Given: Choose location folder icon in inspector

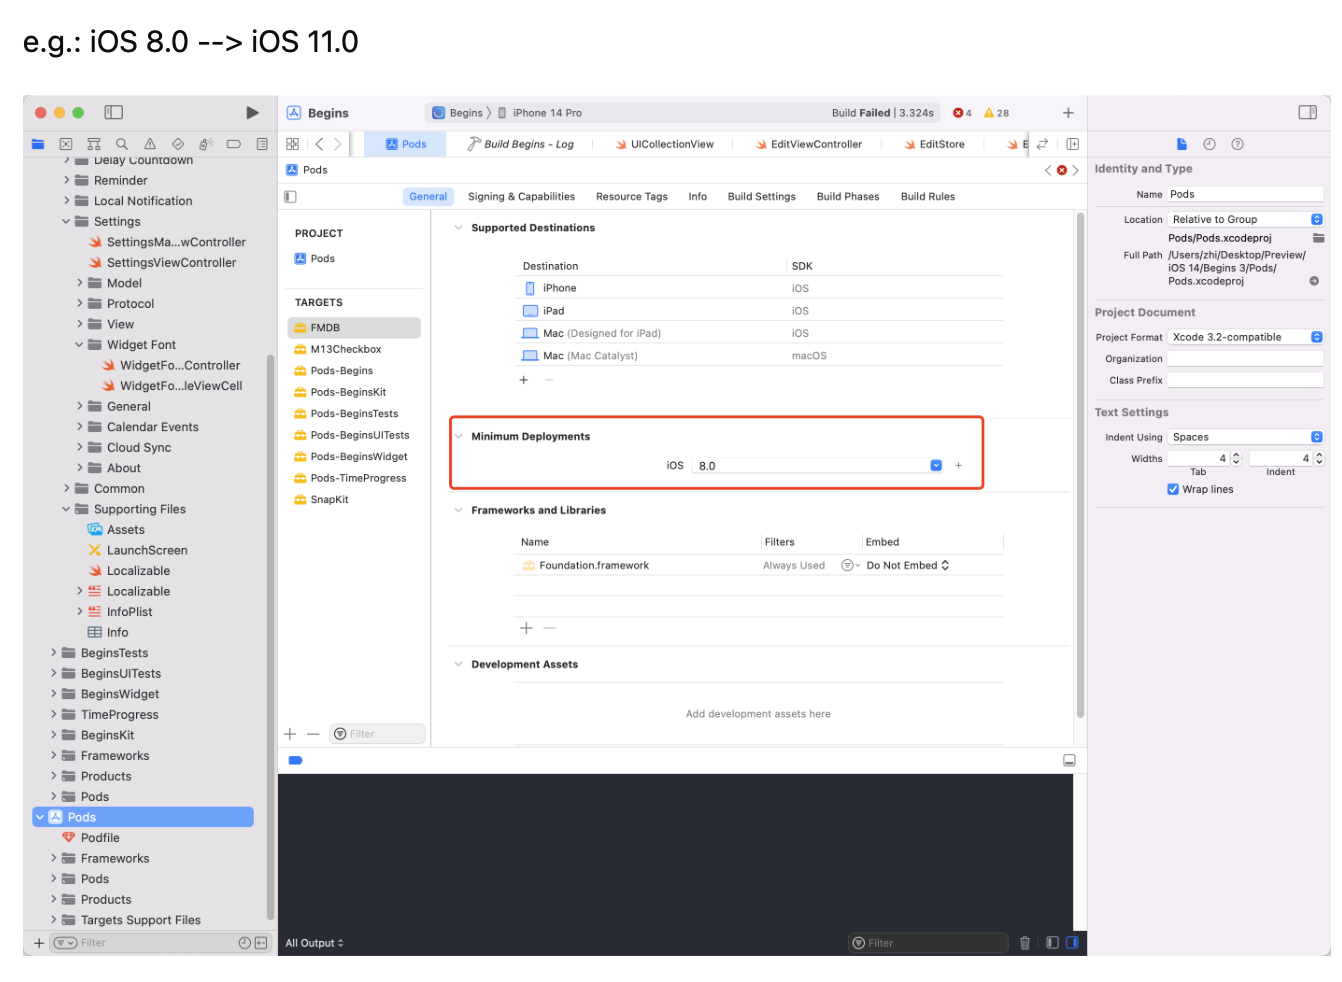Looking at the screenshot, I should point(1319,238).
